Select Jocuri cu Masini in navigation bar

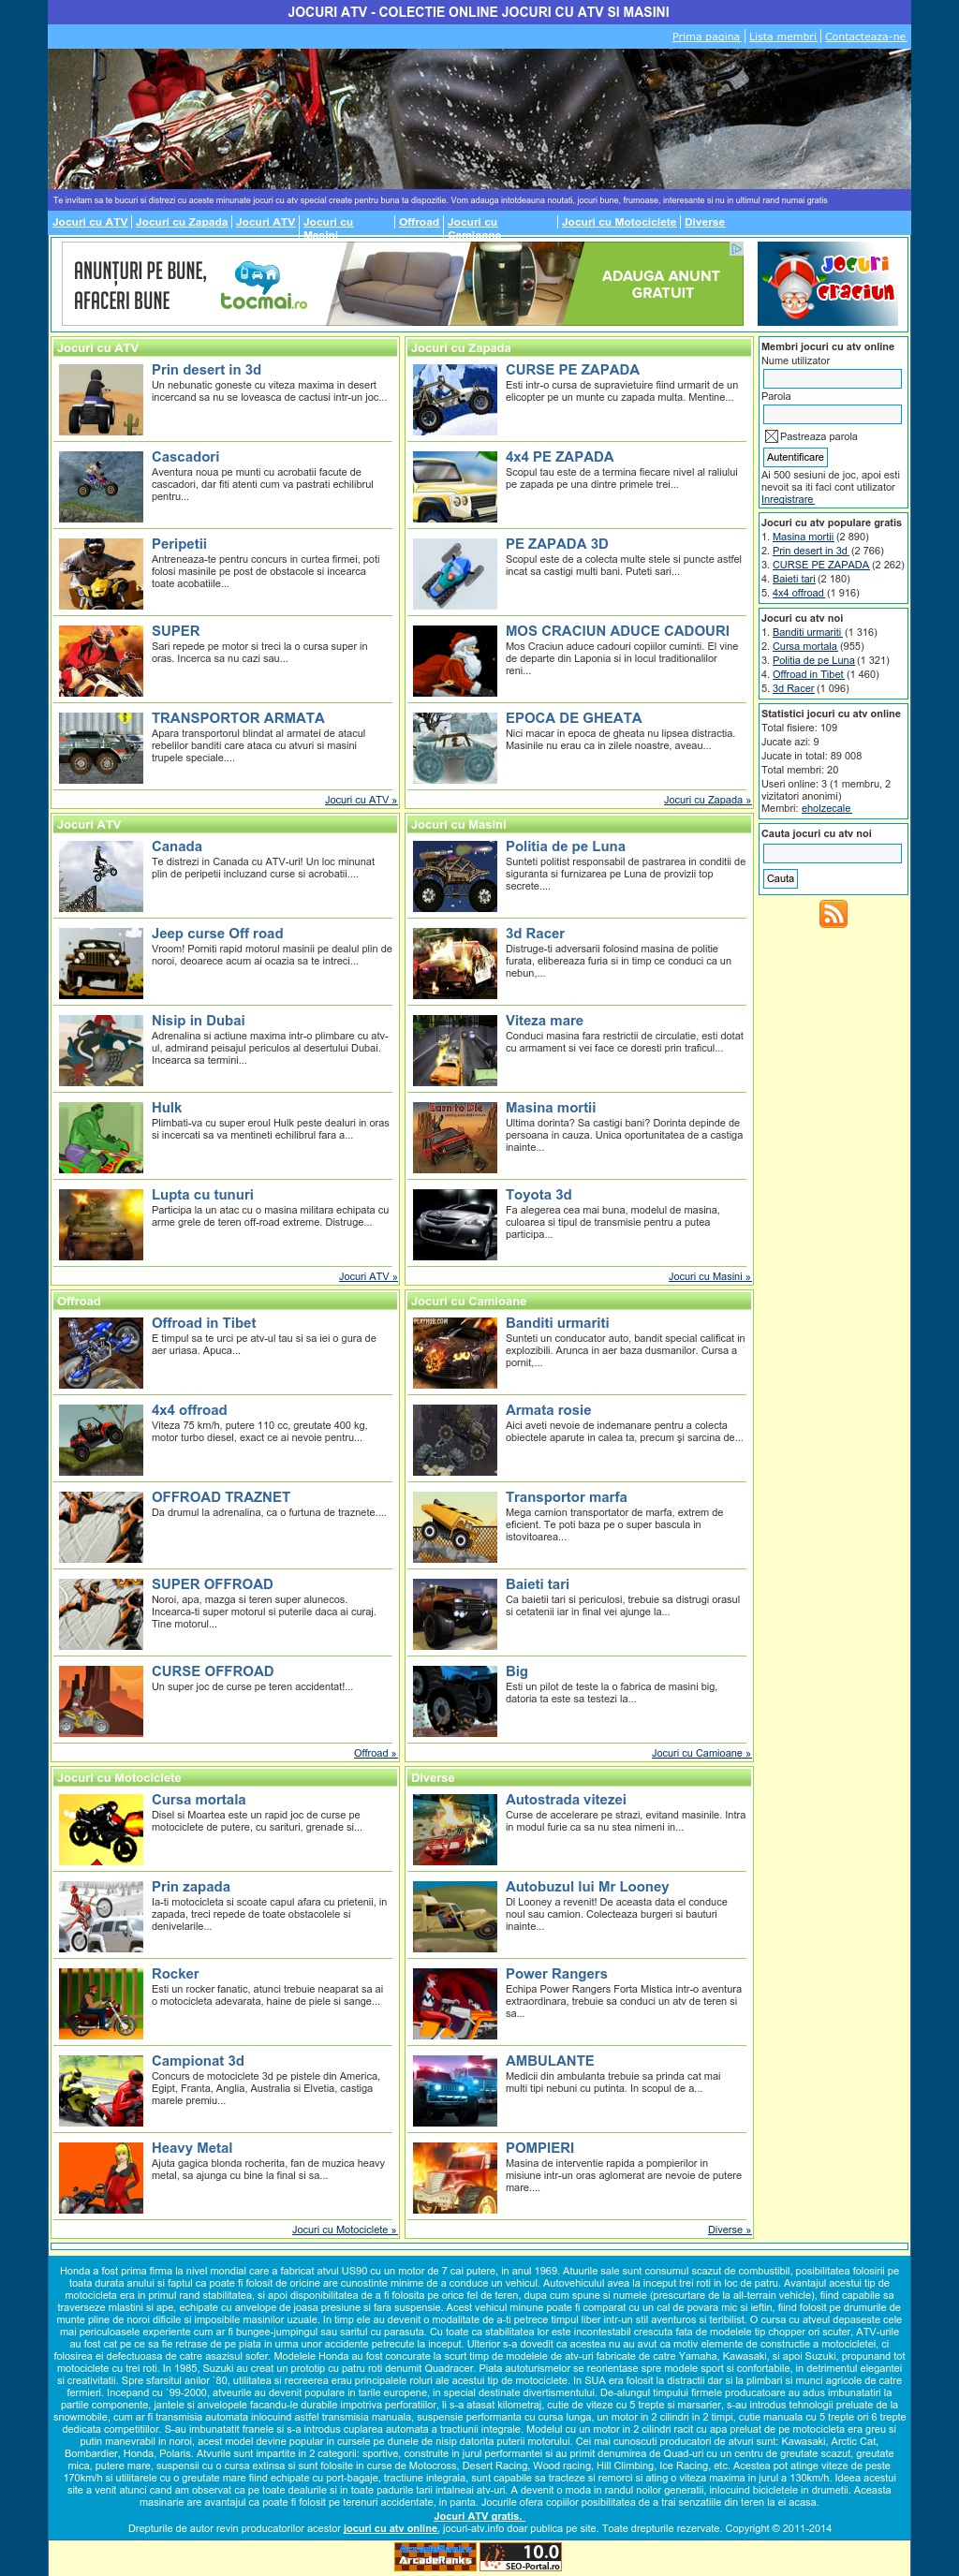[x=328, y=228]
